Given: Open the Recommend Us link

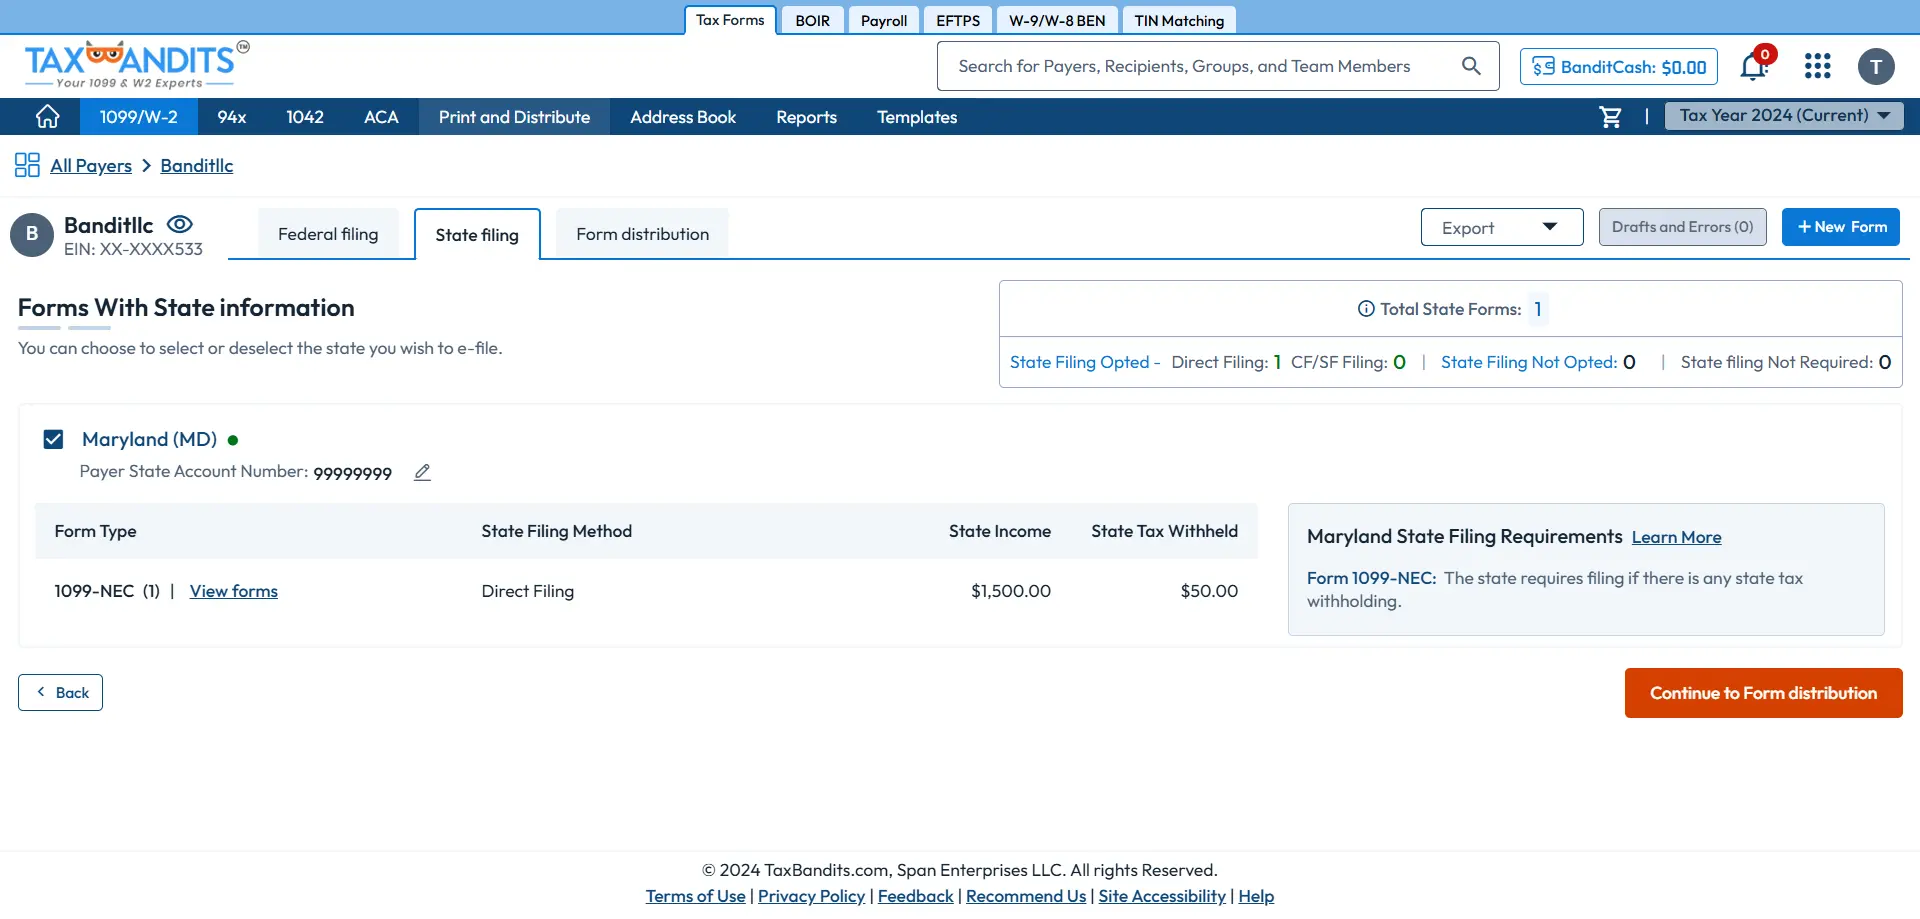Looking at the screenshot, I should [1026, 896].
